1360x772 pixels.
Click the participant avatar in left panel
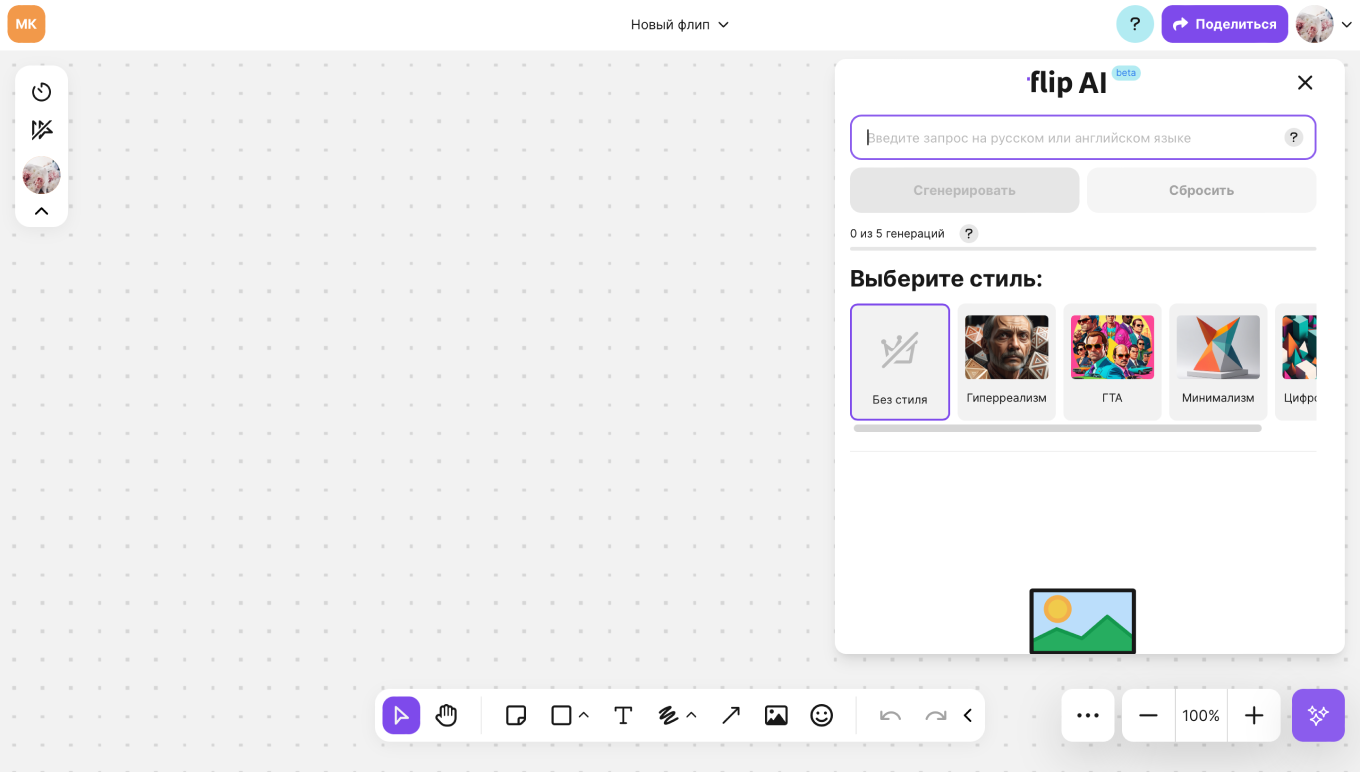click(41, 175)
